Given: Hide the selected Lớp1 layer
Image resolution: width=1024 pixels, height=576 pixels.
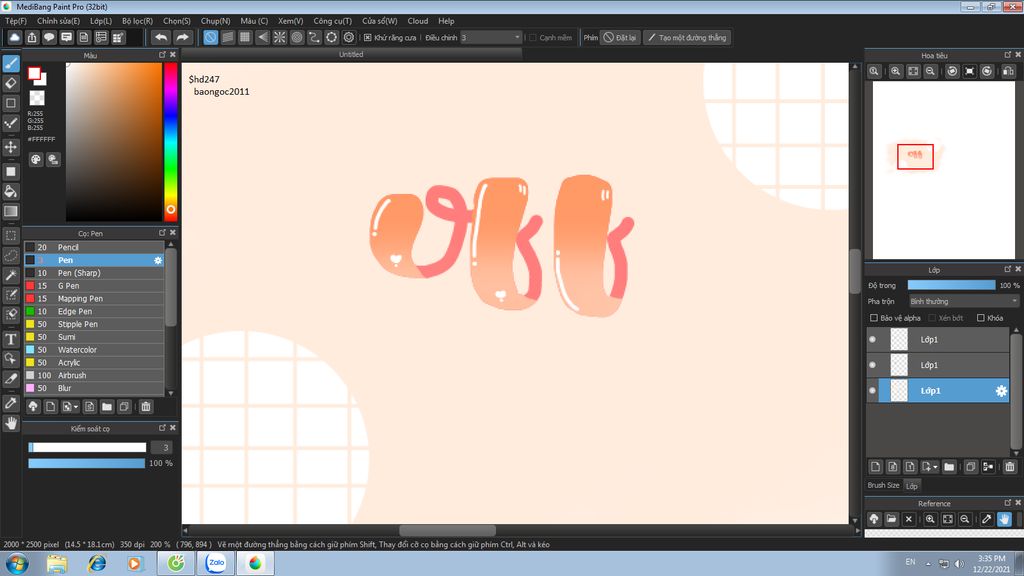Looking at the screenshot, I should pos(872,391).
